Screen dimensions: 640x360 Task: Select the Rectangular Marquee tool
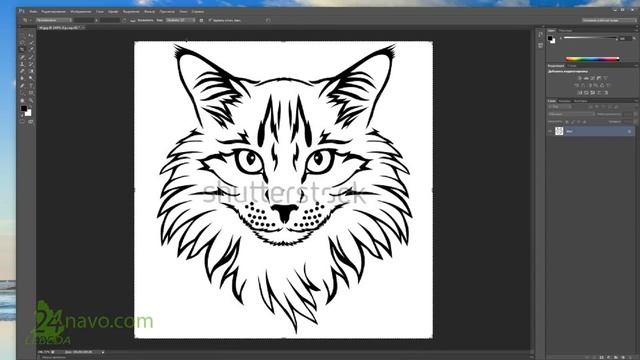(22, 36)
